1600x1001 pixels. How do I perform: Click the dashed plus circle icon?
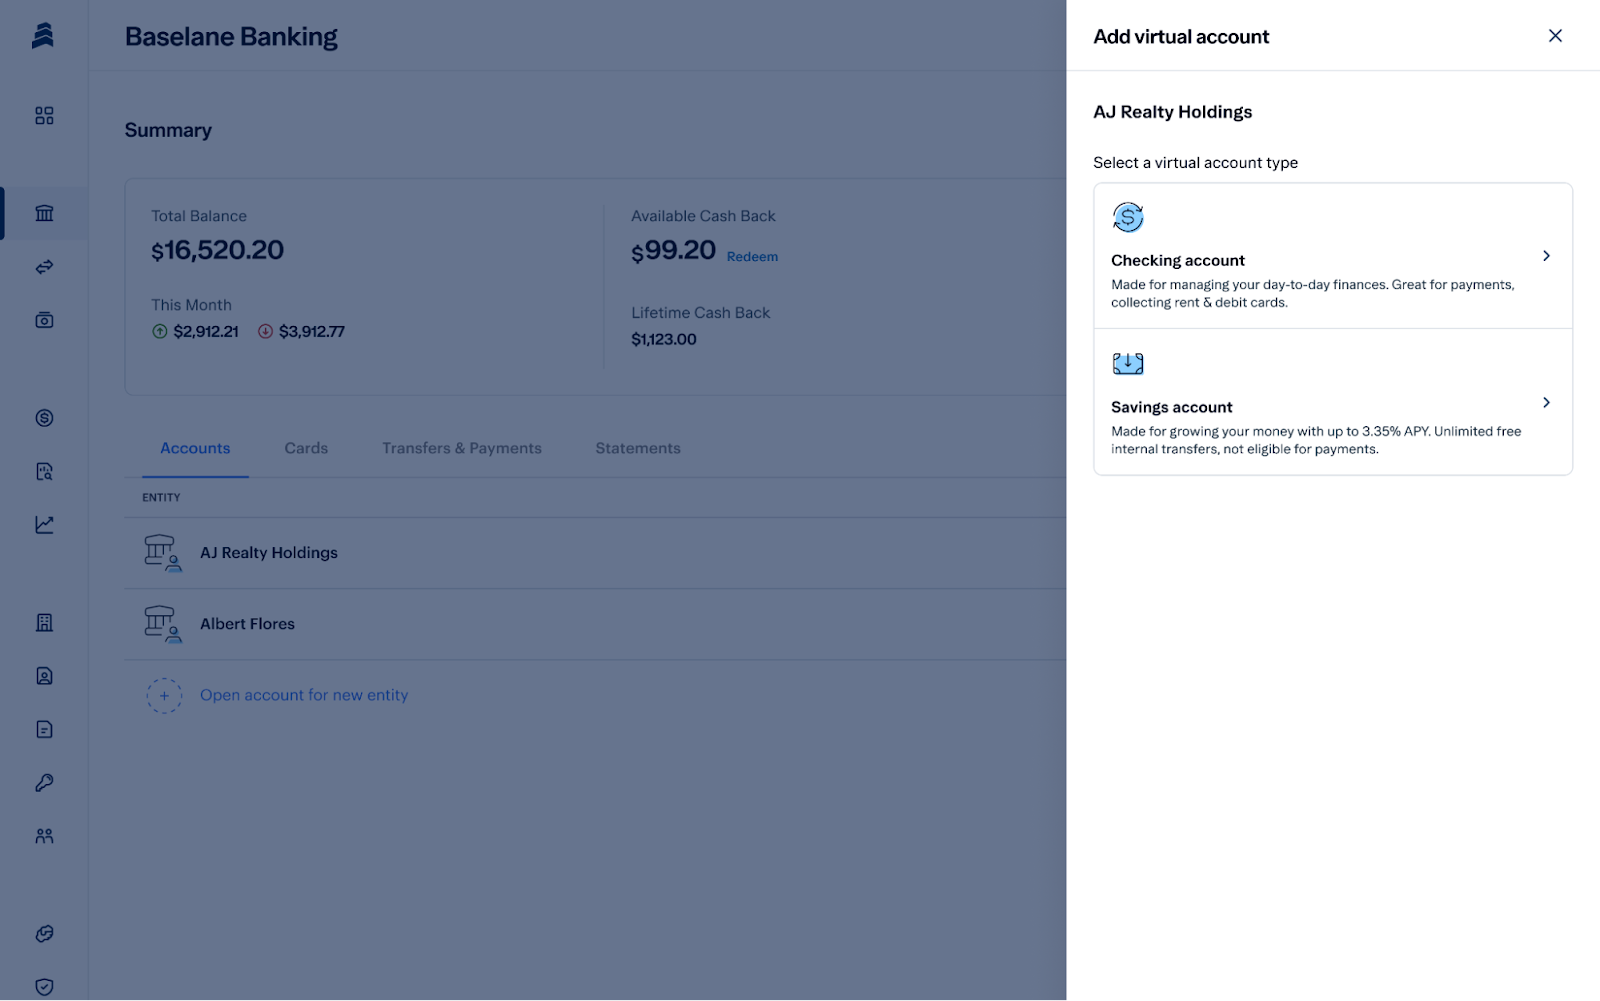pos(164,695)
